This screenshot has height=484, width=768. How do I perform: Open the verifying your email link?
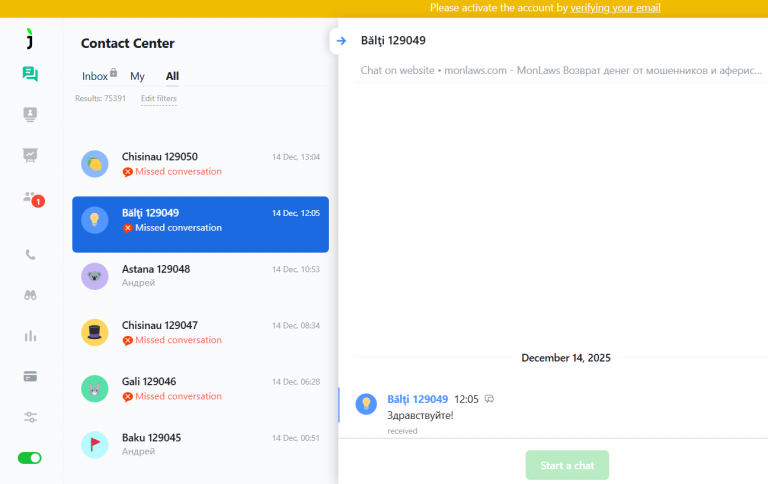(x=615, y=8)
